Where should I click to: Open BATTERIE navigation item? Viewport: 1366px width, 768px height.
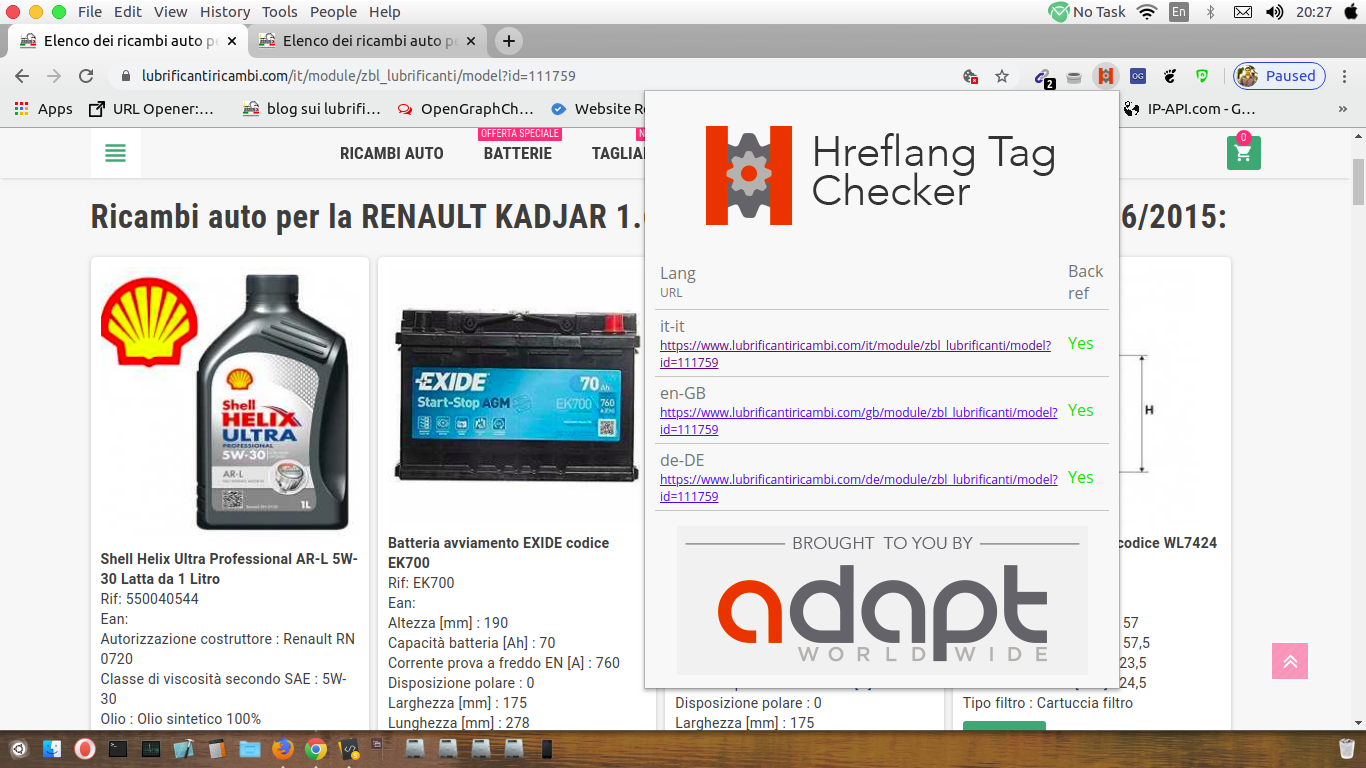[x=518, y=153]
